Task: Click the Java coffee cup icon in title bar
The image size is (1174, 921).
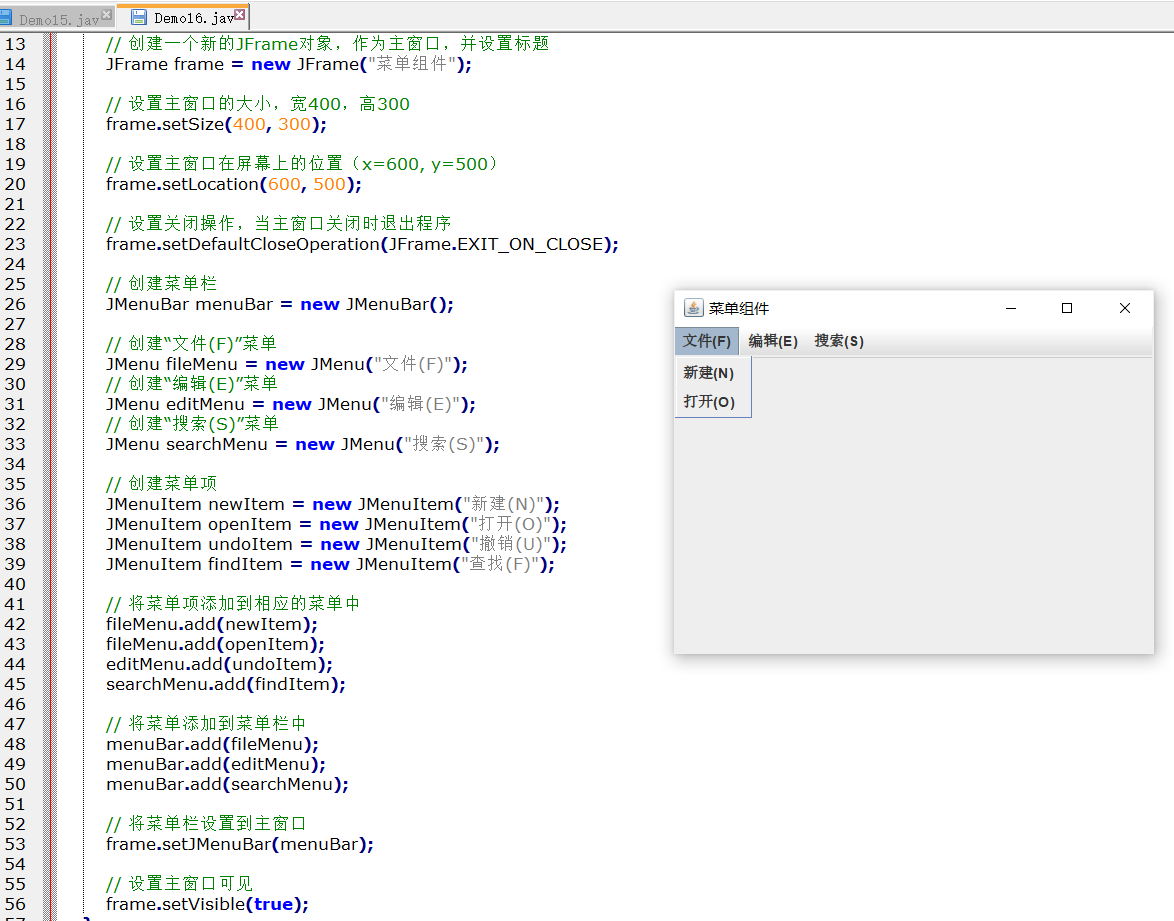Action: (692, 308)
